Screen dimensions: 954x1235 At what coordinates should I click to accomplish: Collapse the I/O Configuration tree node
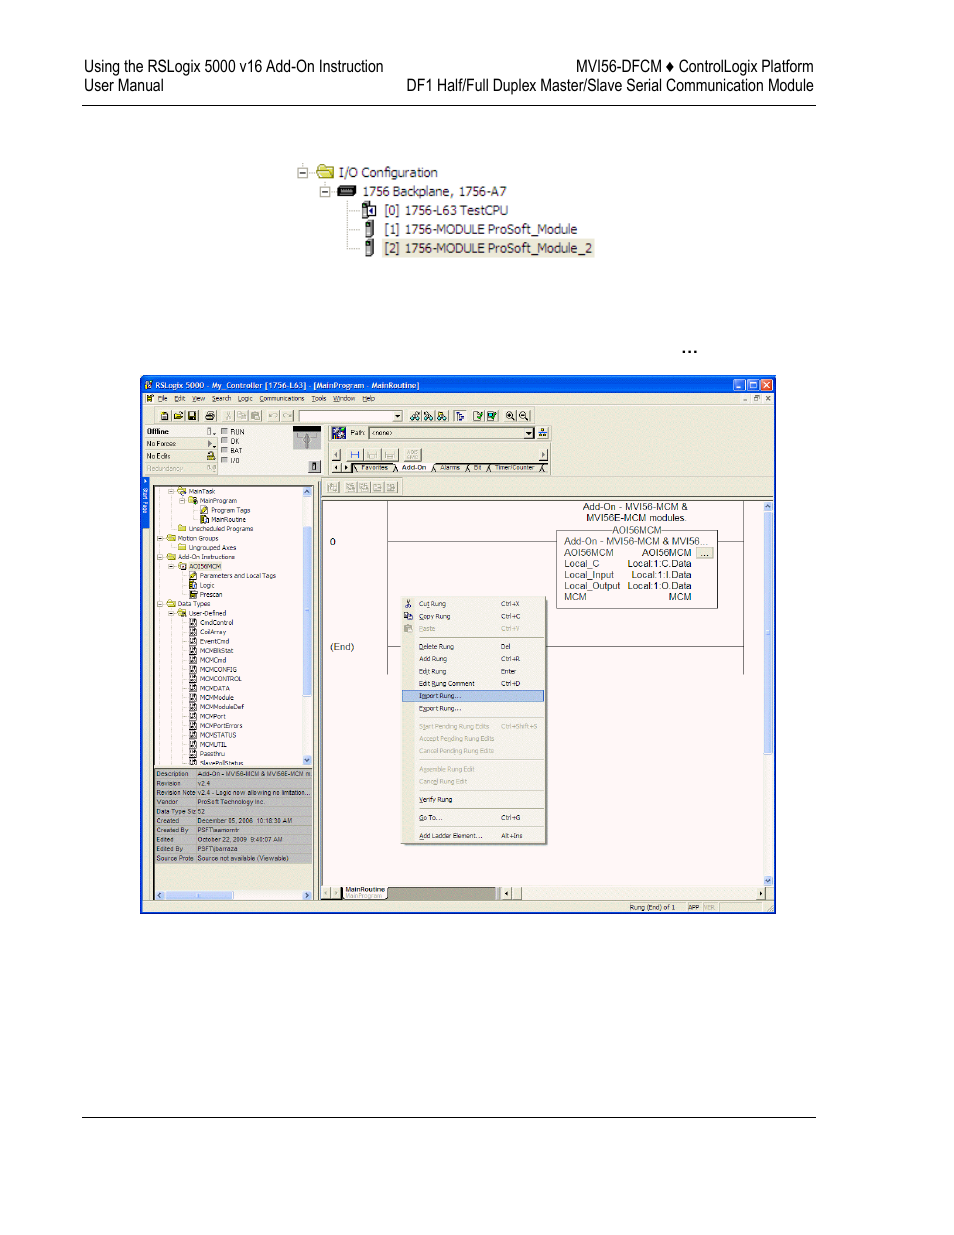coord(302,172)
